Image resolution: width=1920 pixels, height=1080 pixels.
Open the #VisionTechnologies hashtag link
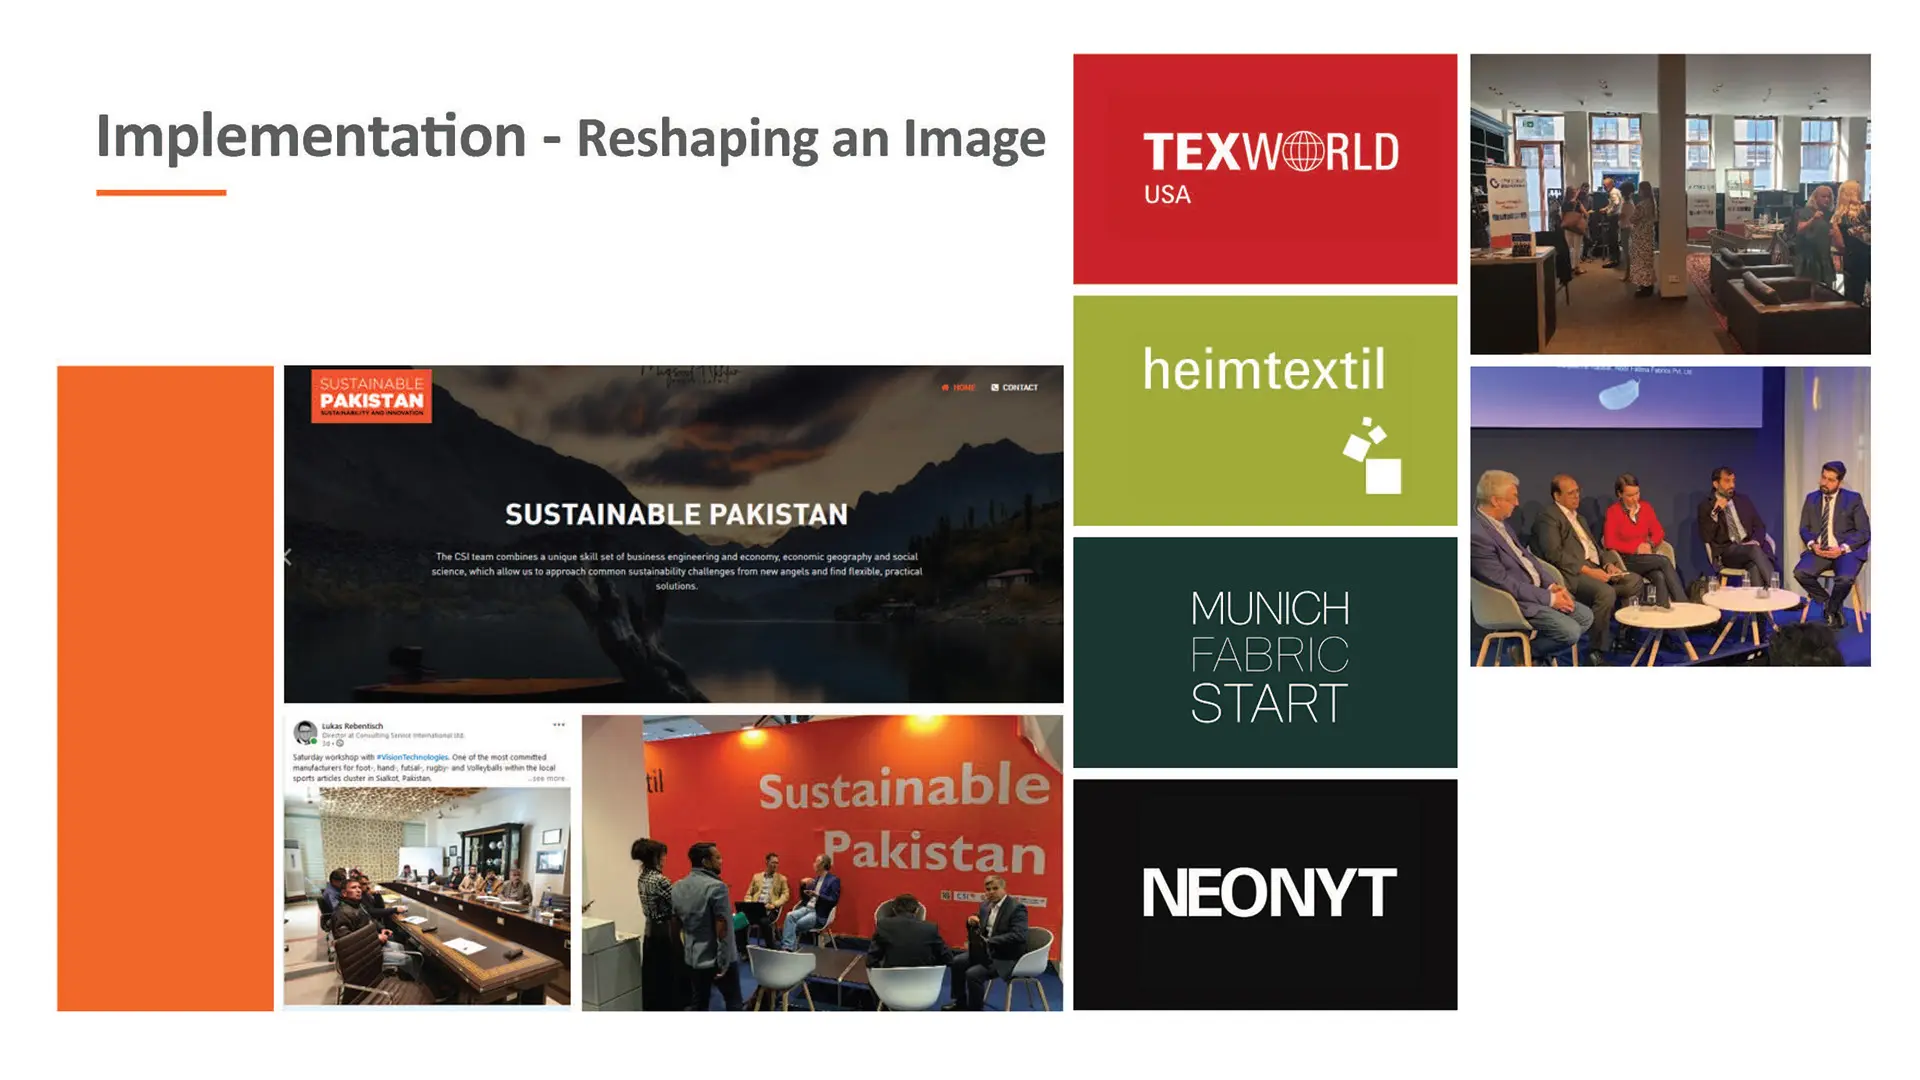pyautogui.click(x=412, y=758)
